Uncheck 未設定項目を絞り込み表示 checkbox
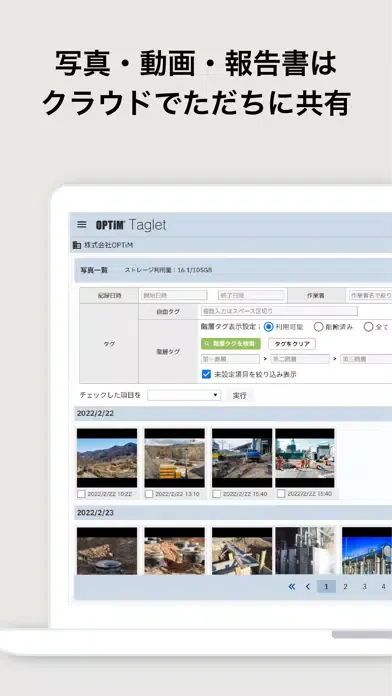The height and width of the screenshot is (696, 392). [206, 374]
